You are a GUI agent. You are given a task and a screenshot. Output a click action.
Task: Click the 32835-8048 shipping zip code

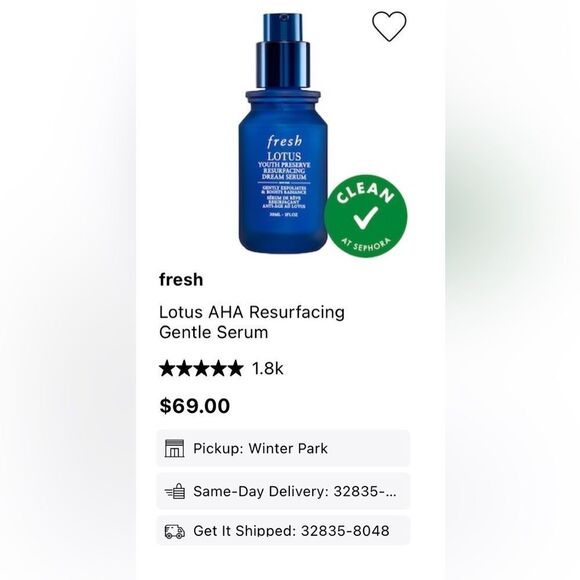click(345, 531)
